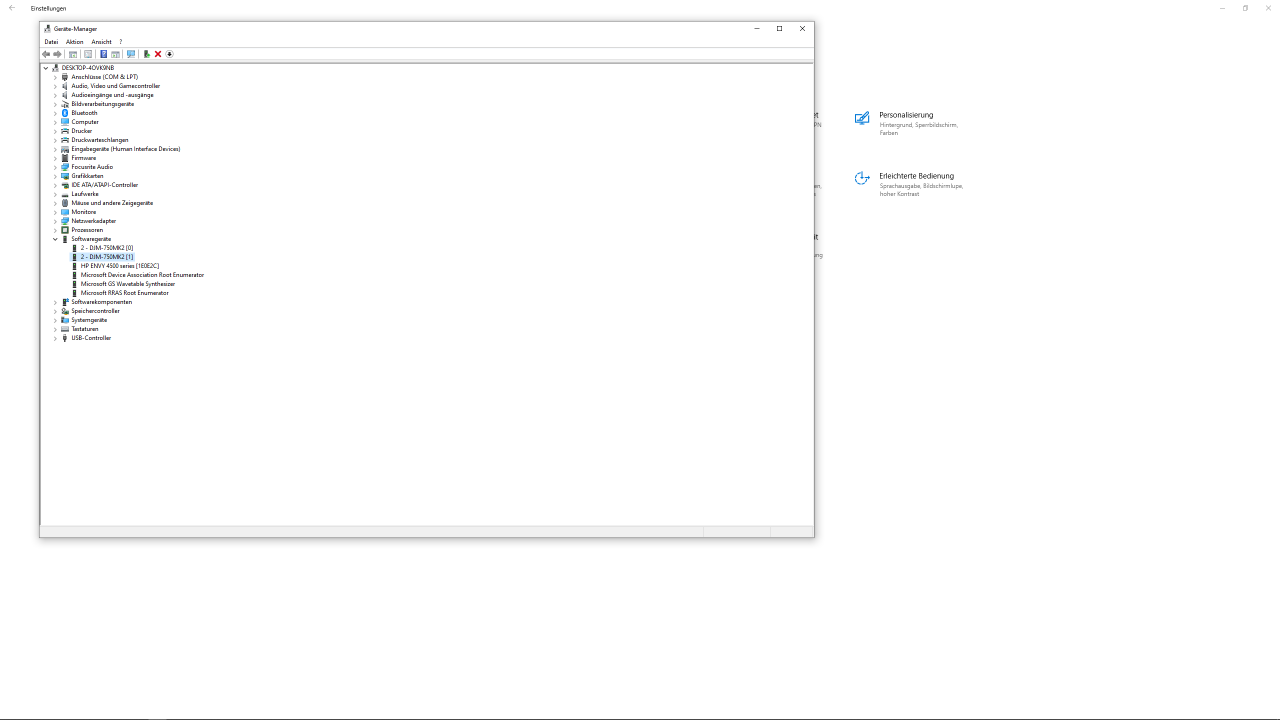Screen dimensions: 1280x720
Task: Minimize the Geräte-Manager window
Action: [757, 28]
